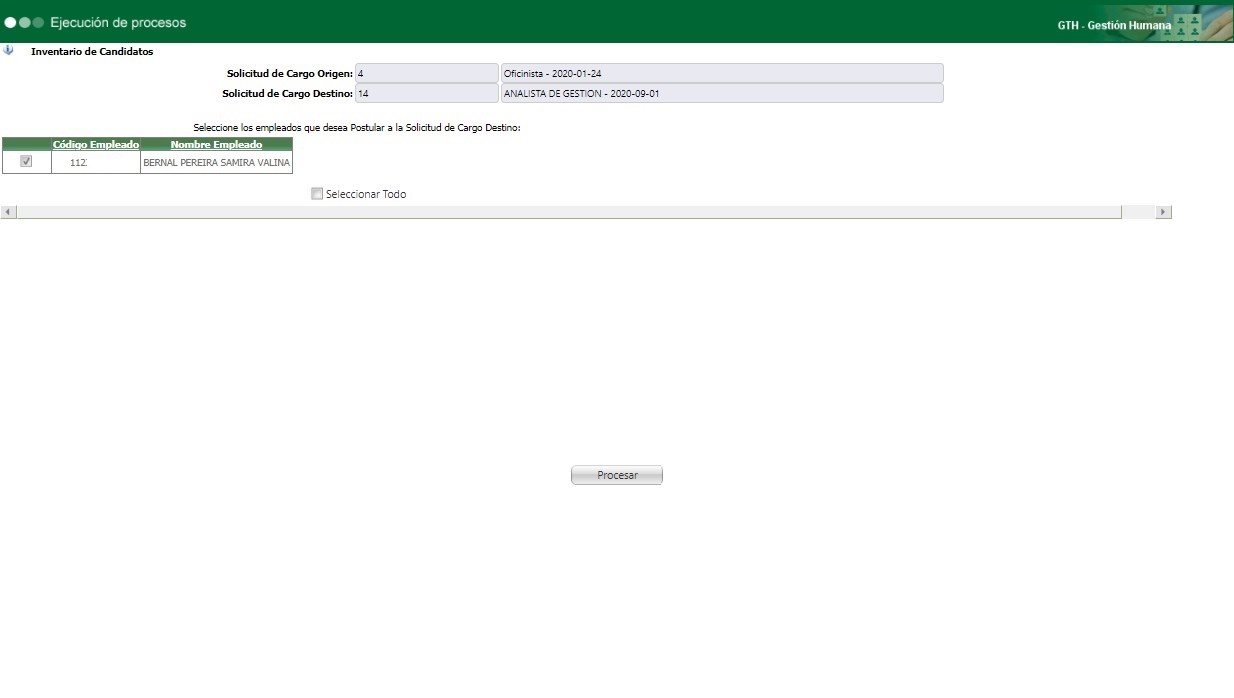Click the Solicitud de Cargo Destino code field

[426, 93]
